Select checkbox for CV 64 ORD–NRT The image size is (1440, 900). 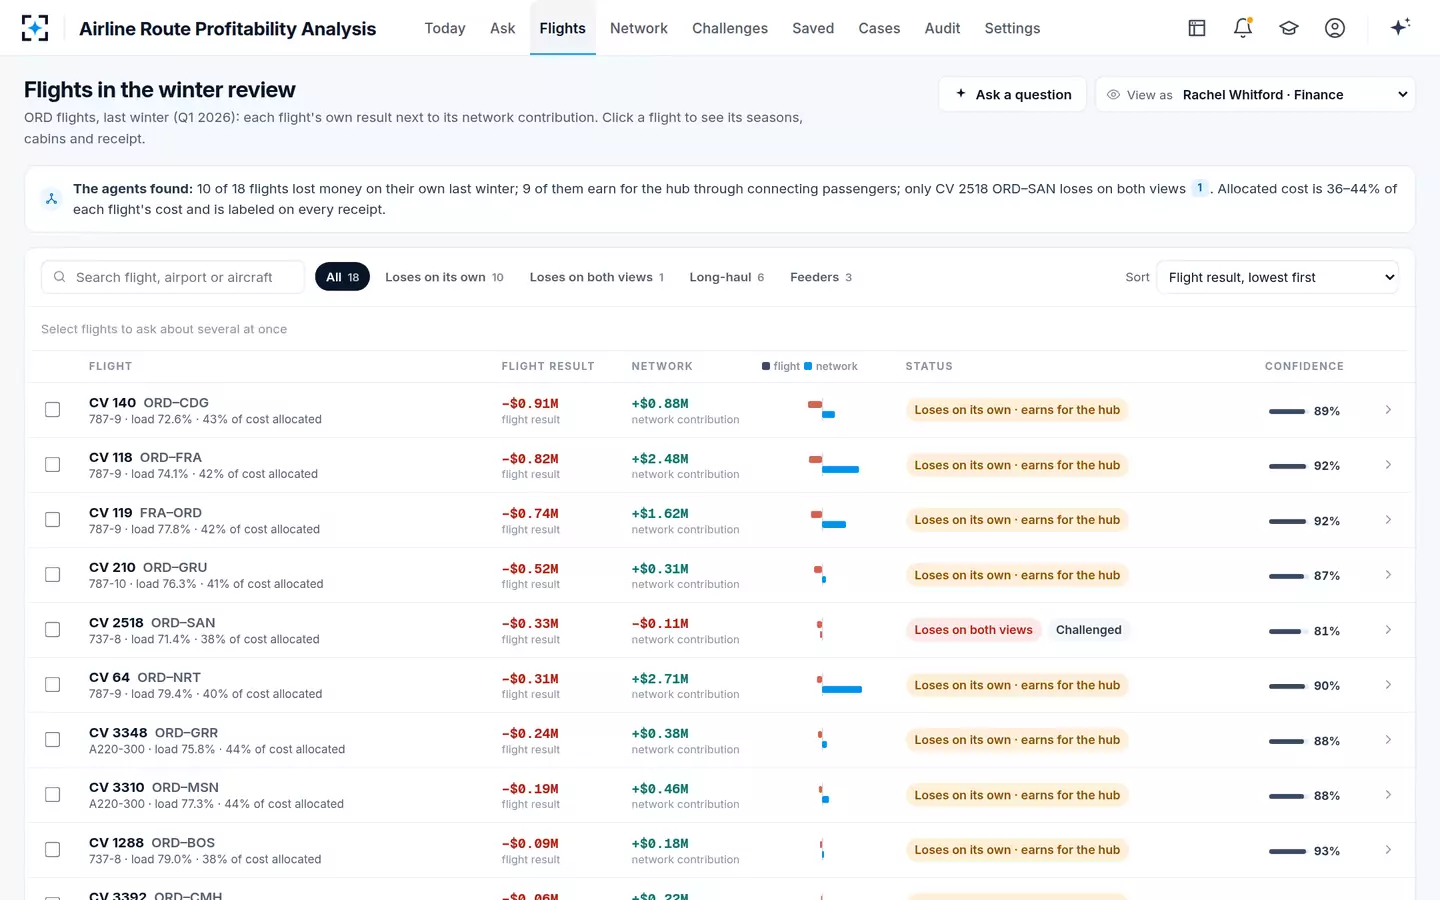(x=53, y=685)
